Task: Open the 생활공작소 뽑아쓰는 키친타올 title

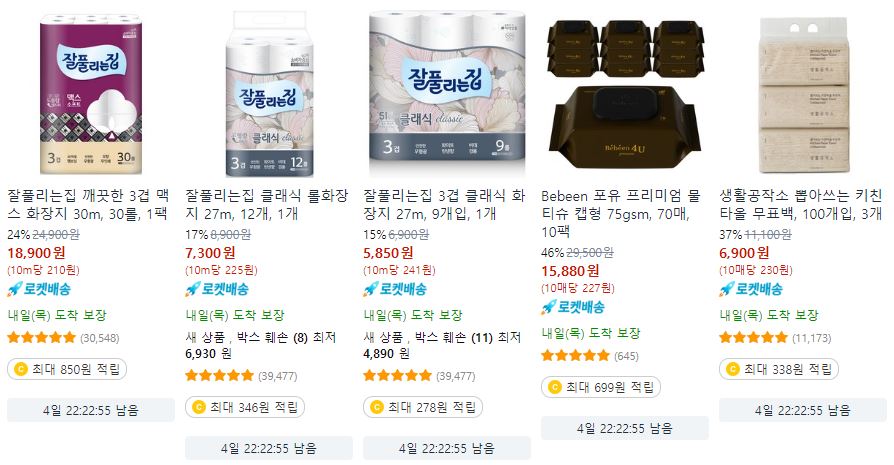Action: point(801,205)
